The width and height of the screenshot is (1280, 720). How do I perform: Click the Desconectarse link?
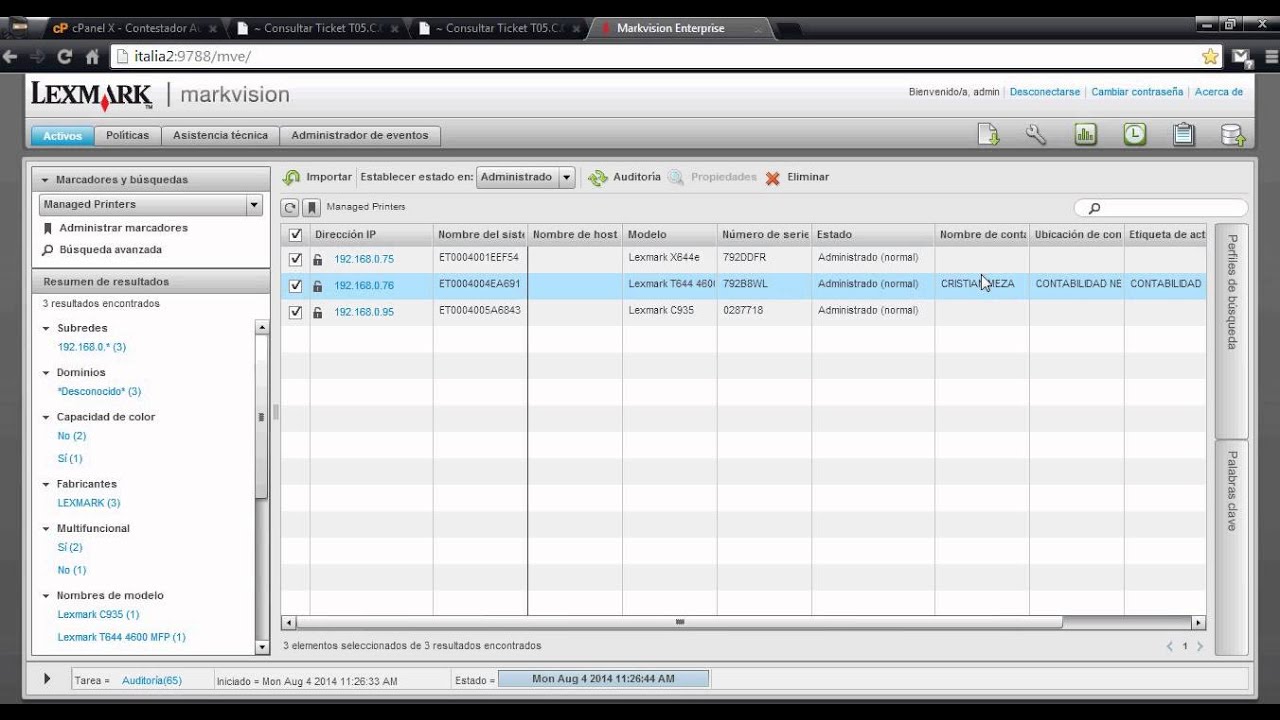(1045, 92)
